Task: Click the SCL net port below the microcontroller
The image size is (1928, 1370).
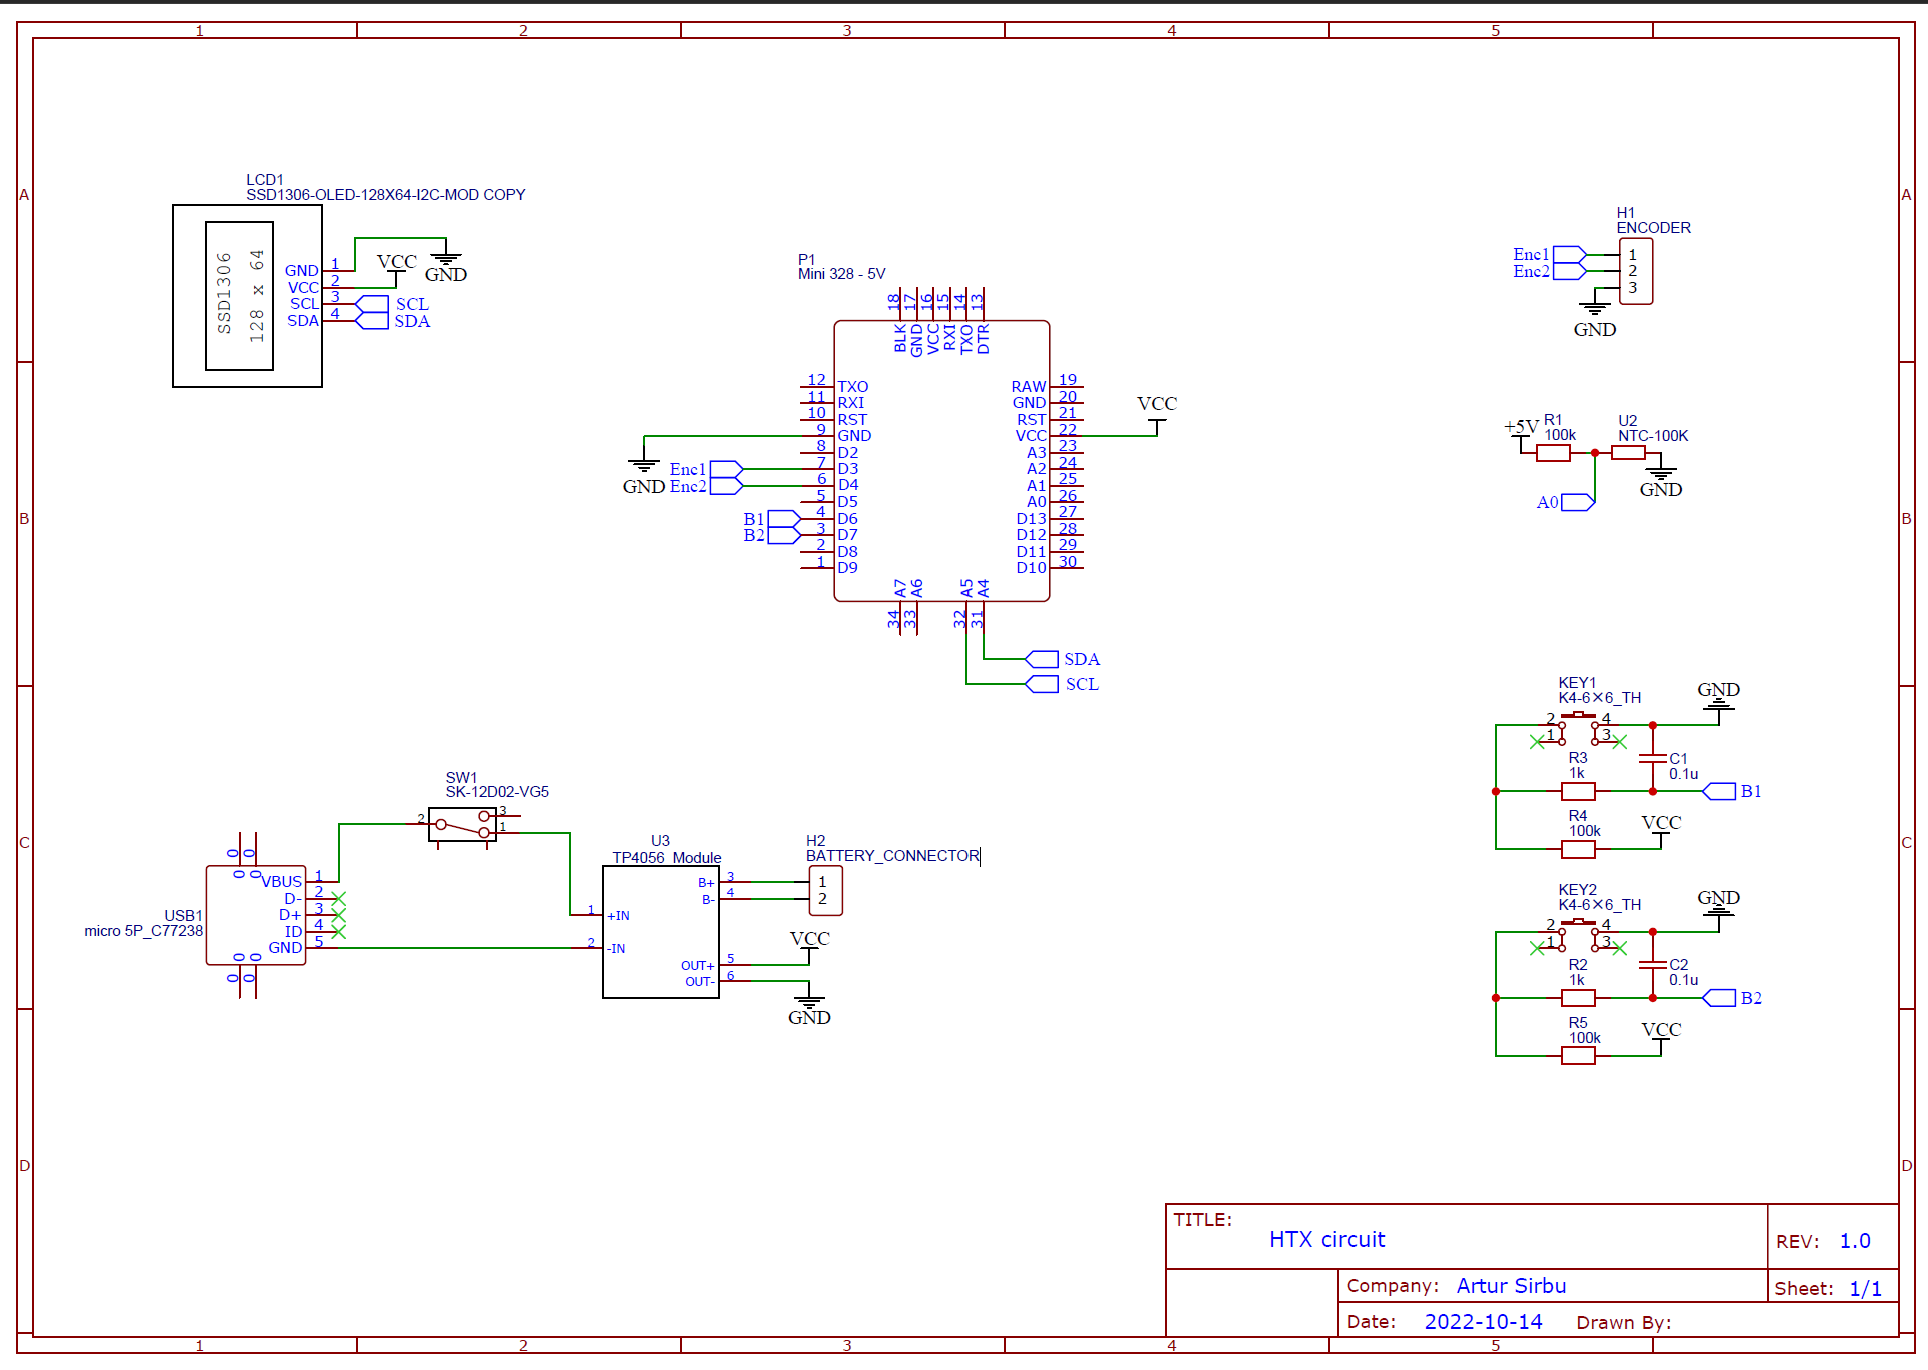Action: pyautogui.click(x=1042, y=684)
